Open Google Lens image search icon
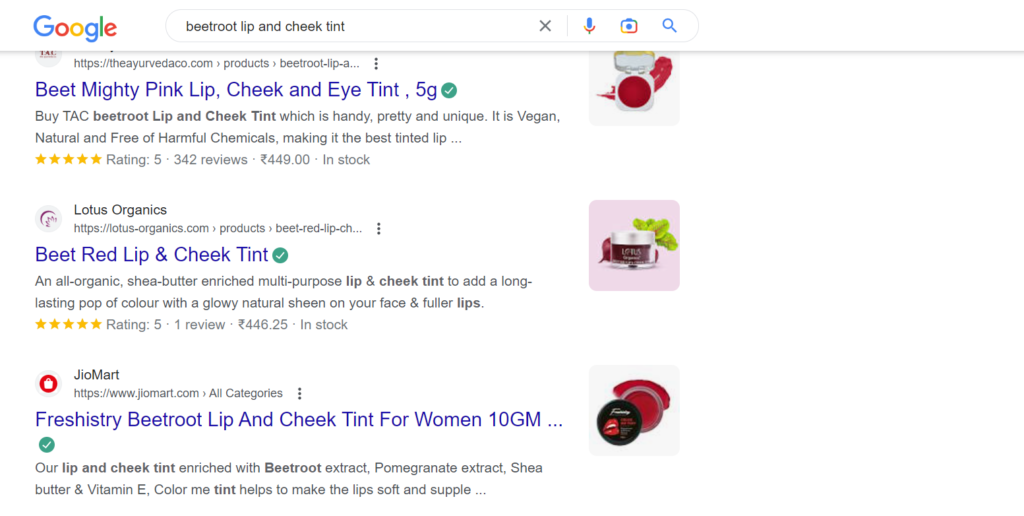This screenshot has width=1024, height=516. tap(628, 26)
